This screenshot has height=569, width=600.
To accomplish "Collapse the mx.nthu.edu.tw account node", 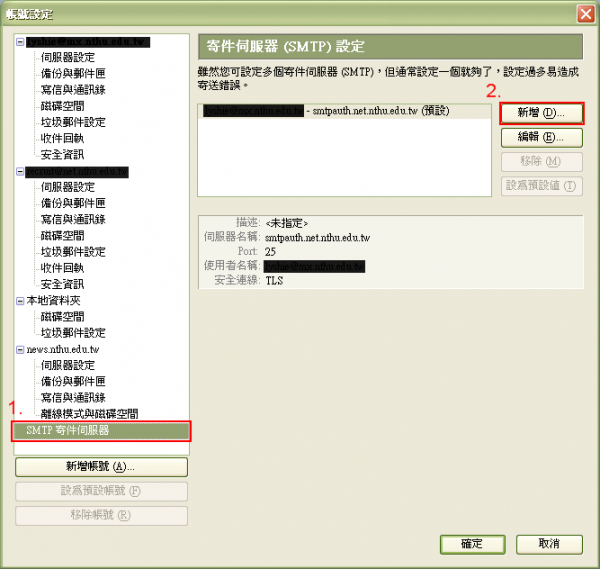I will tap(21, 42).
